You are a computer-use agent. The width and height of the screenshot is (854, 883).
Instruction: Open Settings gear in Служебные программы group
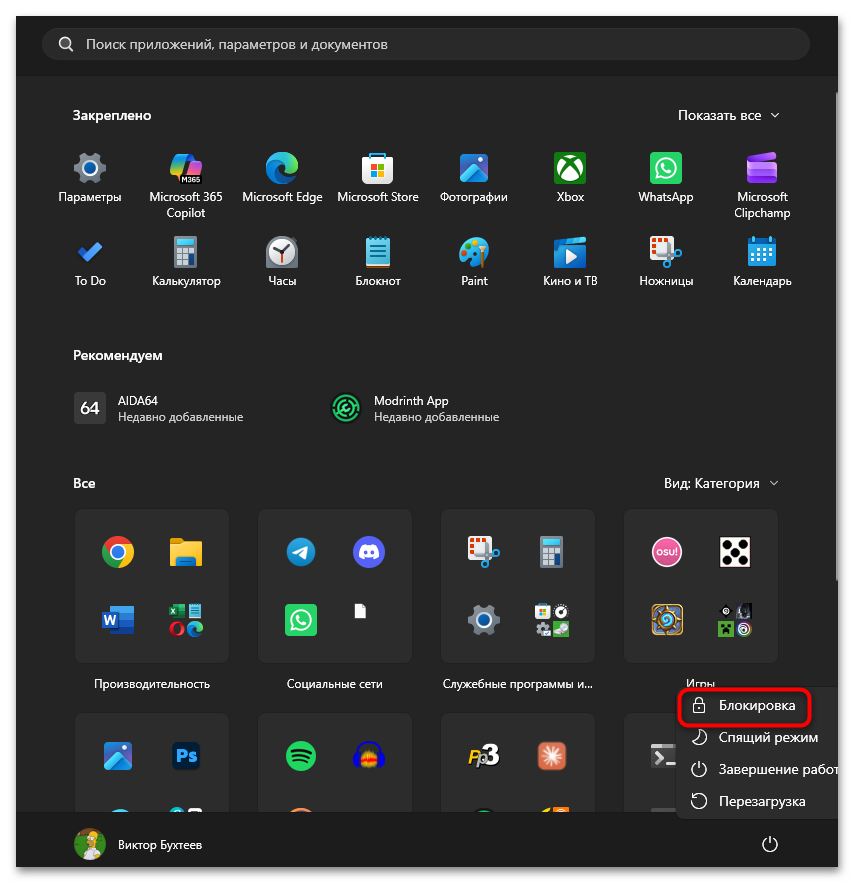484,619
